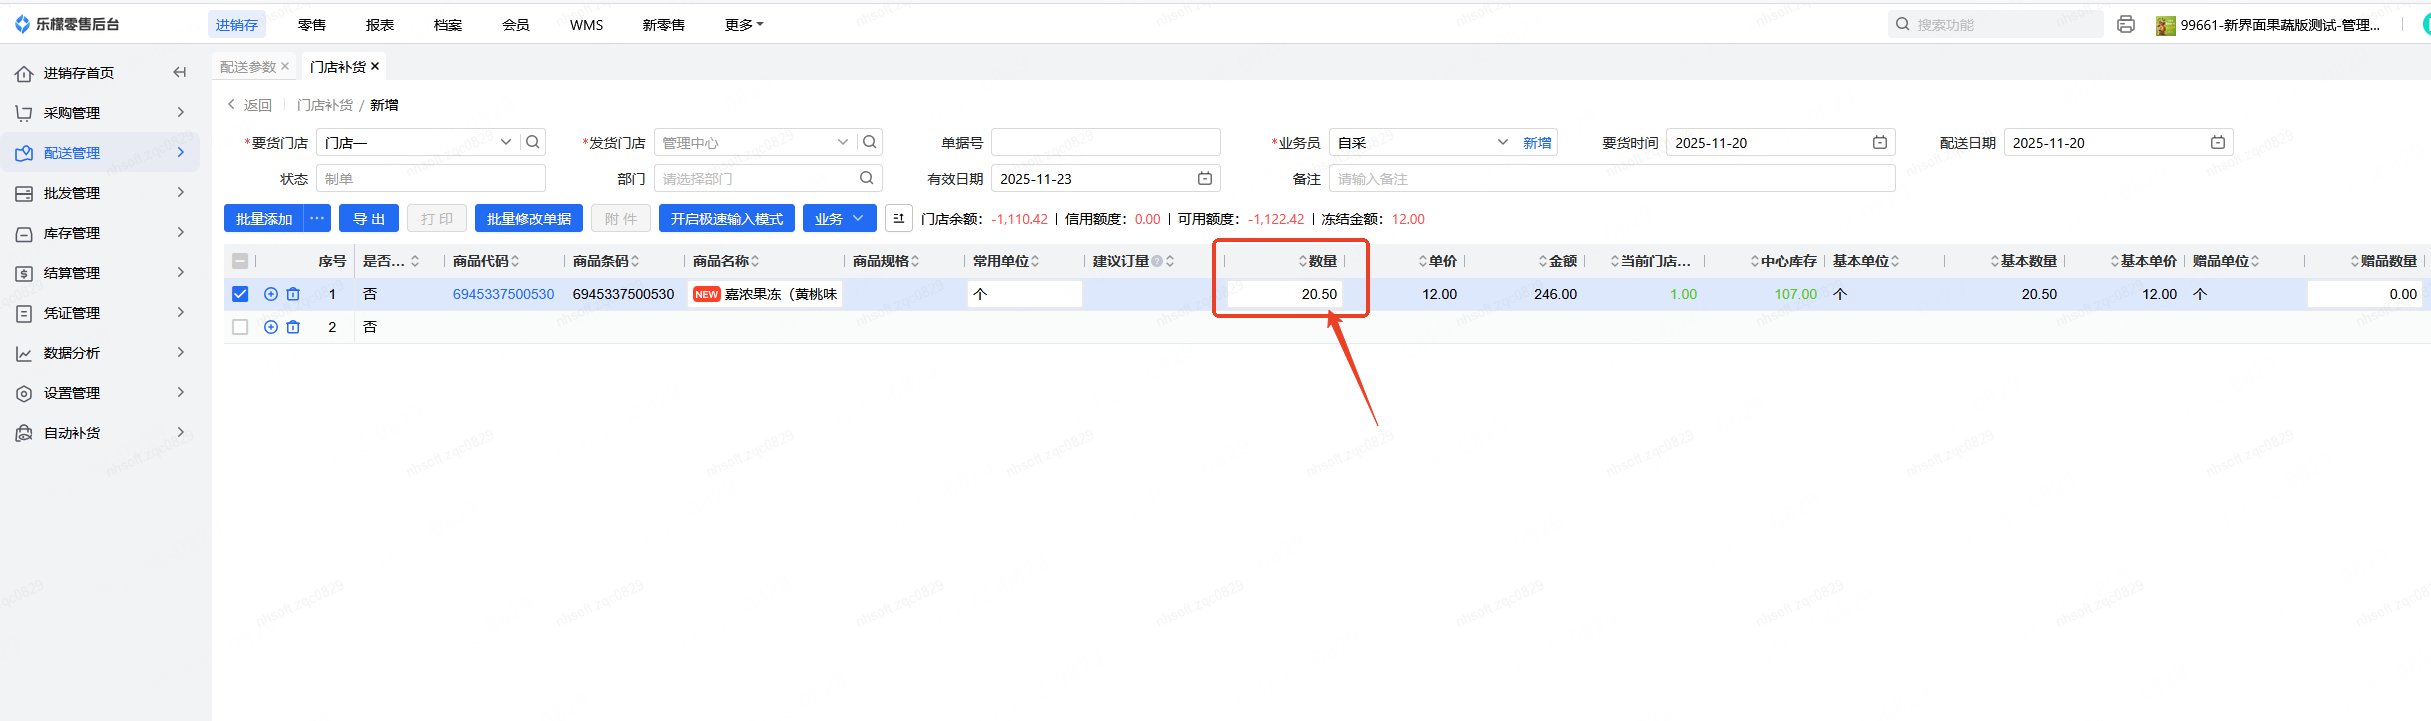2431x721 pixels.
Task: Open the 更多 menu dropdown
Action: (x=744, y=25)
